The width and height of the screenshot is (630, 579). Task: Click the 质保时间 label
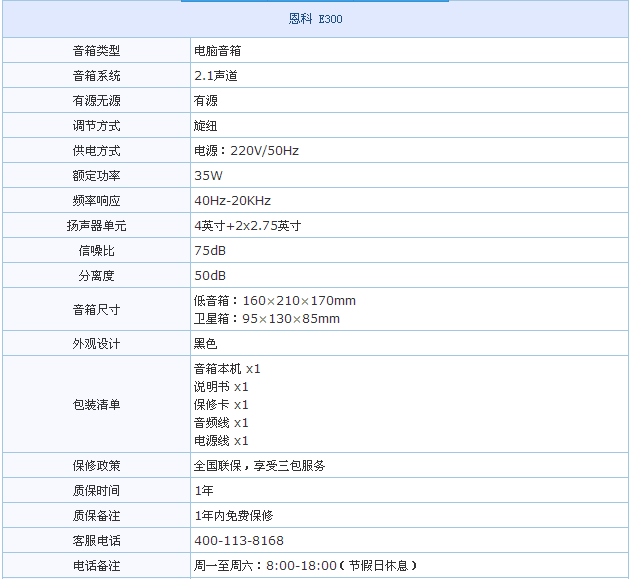(96, 491)
